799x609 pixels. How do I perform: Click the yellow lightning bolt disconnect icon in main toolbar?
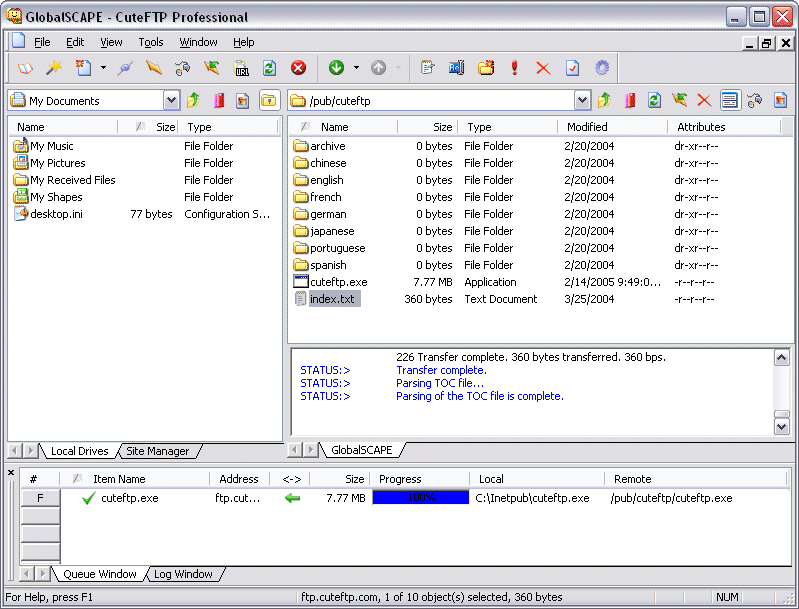(x=153, y=68)
